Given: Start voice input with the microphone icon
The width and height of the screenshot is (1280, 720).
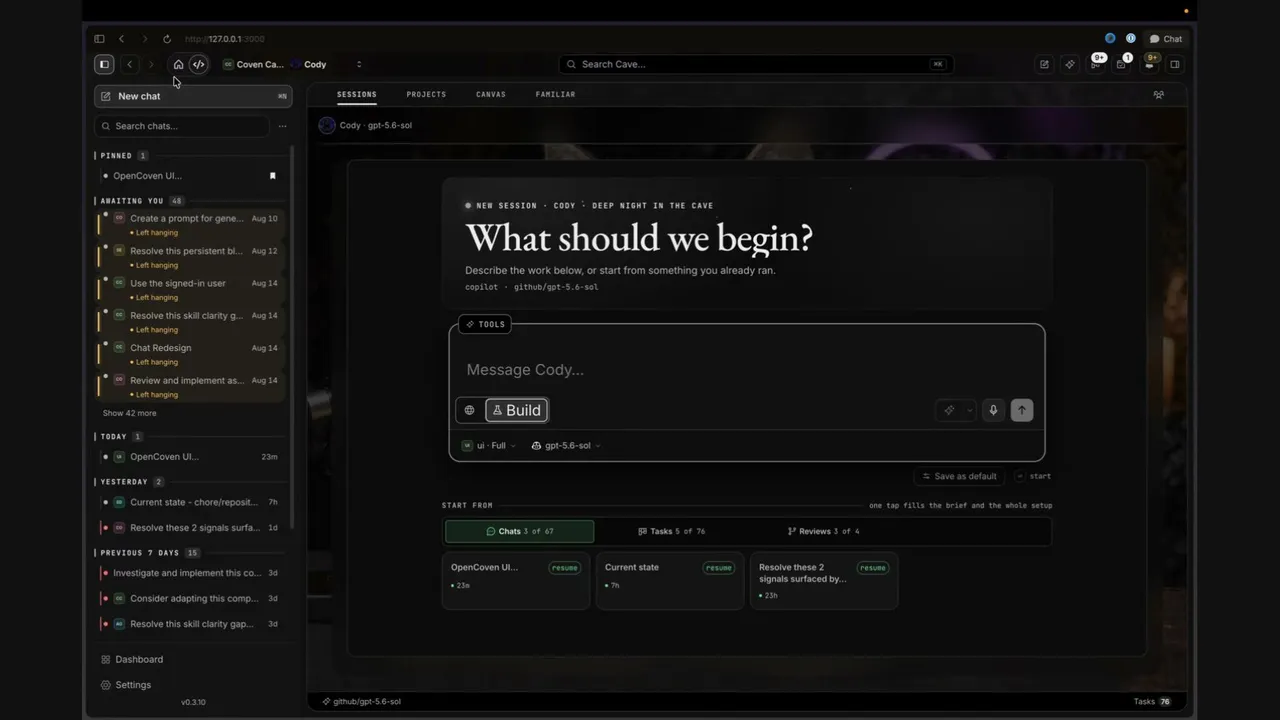Looking at the screenshot, I should tap(993, 410).
